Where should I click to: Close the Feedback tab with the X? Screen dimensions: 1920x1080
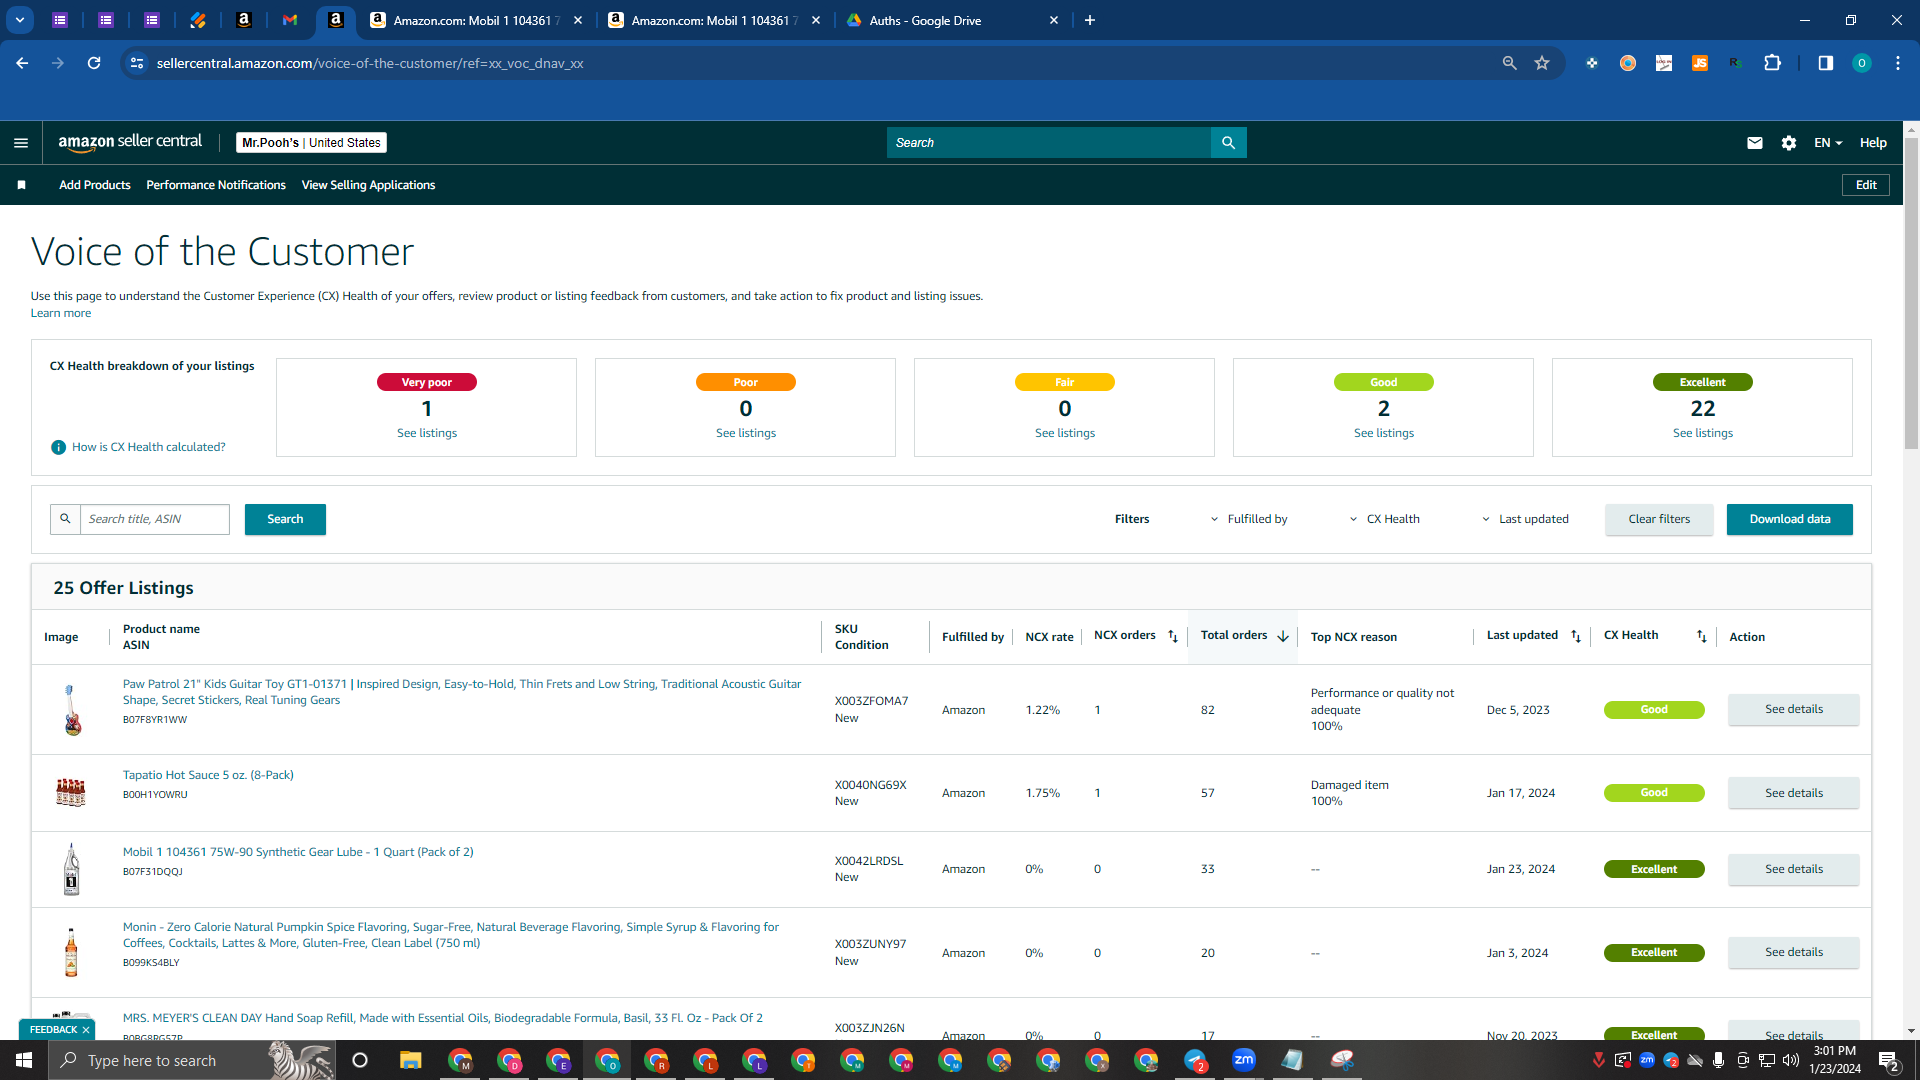coord(86,1030)
